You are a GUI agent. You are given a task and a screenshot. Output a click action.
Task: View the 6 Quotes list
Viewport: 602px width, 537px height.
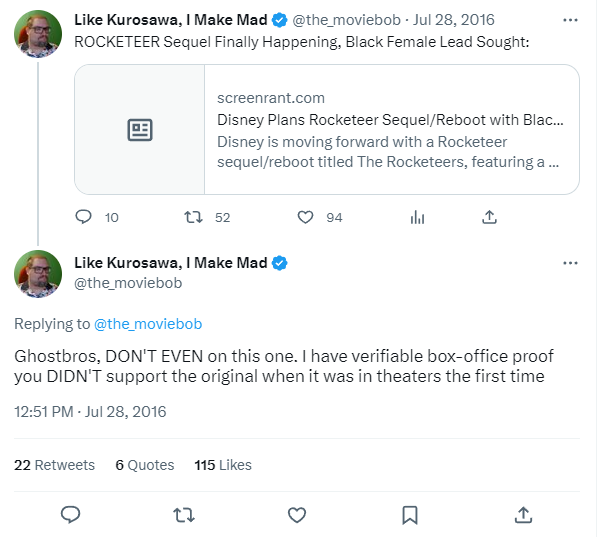click(x=145, y=465)
